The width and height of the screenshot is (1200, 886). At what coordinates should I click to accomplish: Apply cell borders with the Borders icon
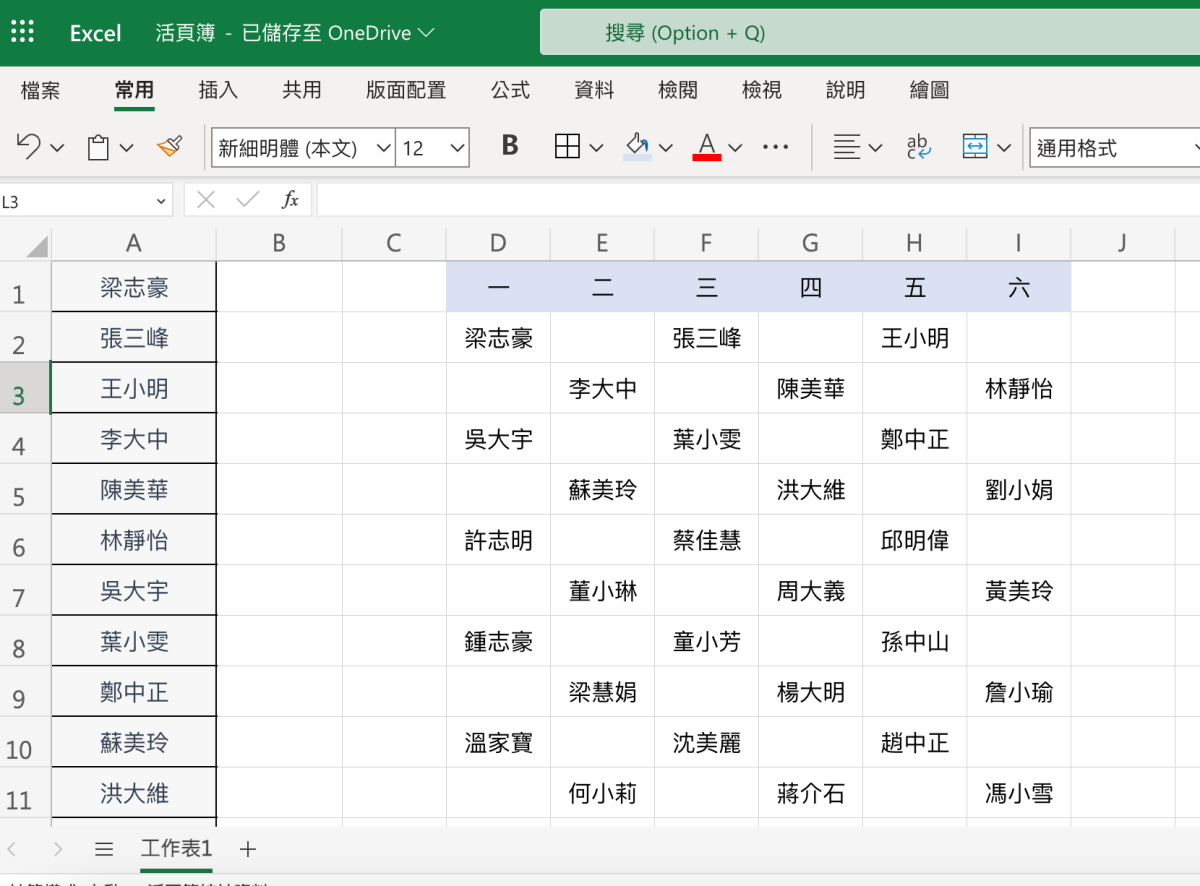click(567, 148)
